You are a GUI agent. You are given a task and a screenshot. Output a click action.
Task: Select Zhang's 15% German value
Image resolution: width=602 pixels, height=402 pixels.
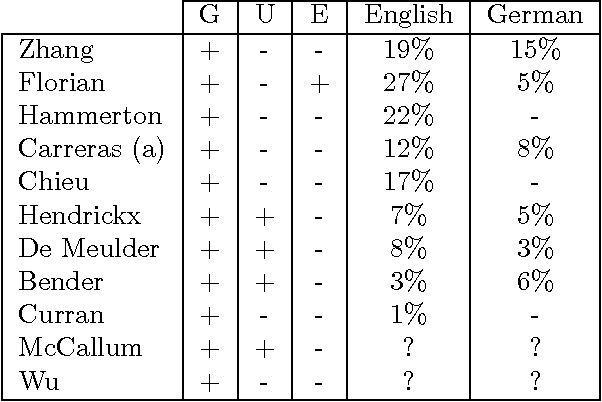tap(534, 50)
